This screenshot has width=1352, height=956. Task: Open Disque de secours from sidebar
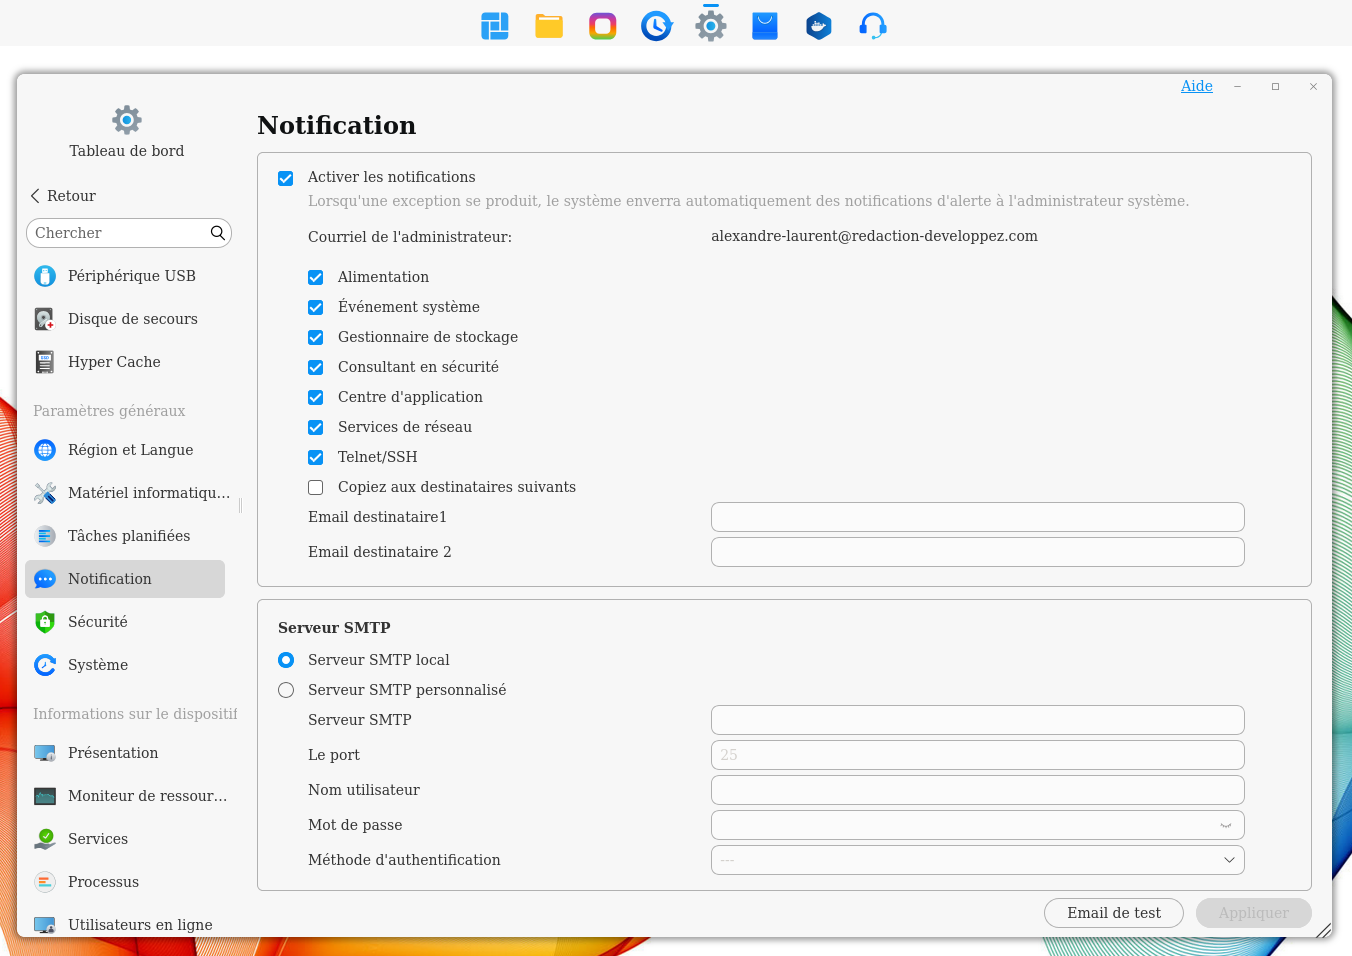[x=132, y=319]
